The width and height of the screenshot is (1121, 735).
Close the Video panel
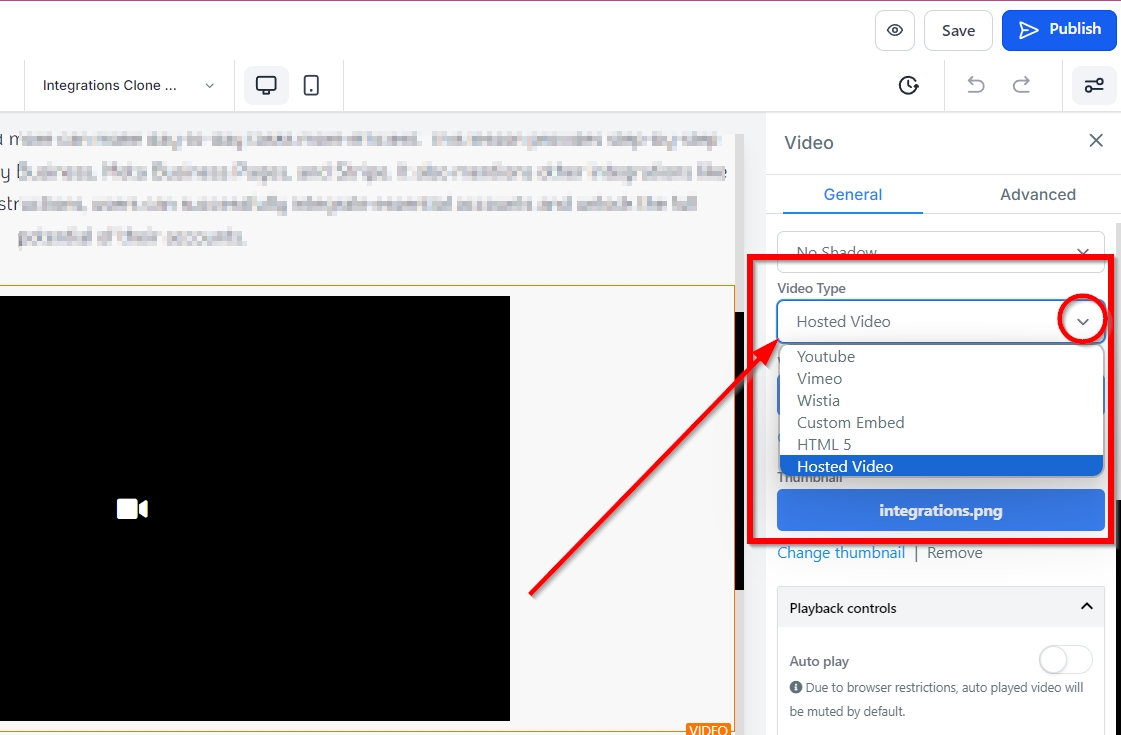tap(1095, 141)
